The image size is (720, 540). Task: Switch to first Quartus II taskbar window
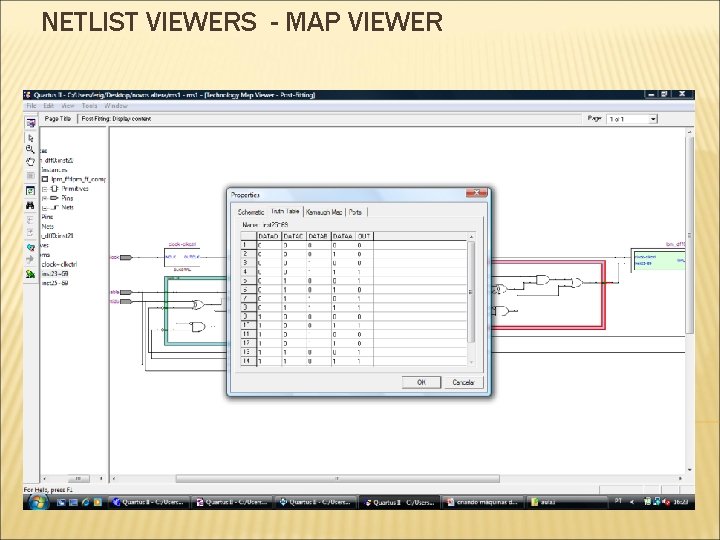click(x=149, y=502)
